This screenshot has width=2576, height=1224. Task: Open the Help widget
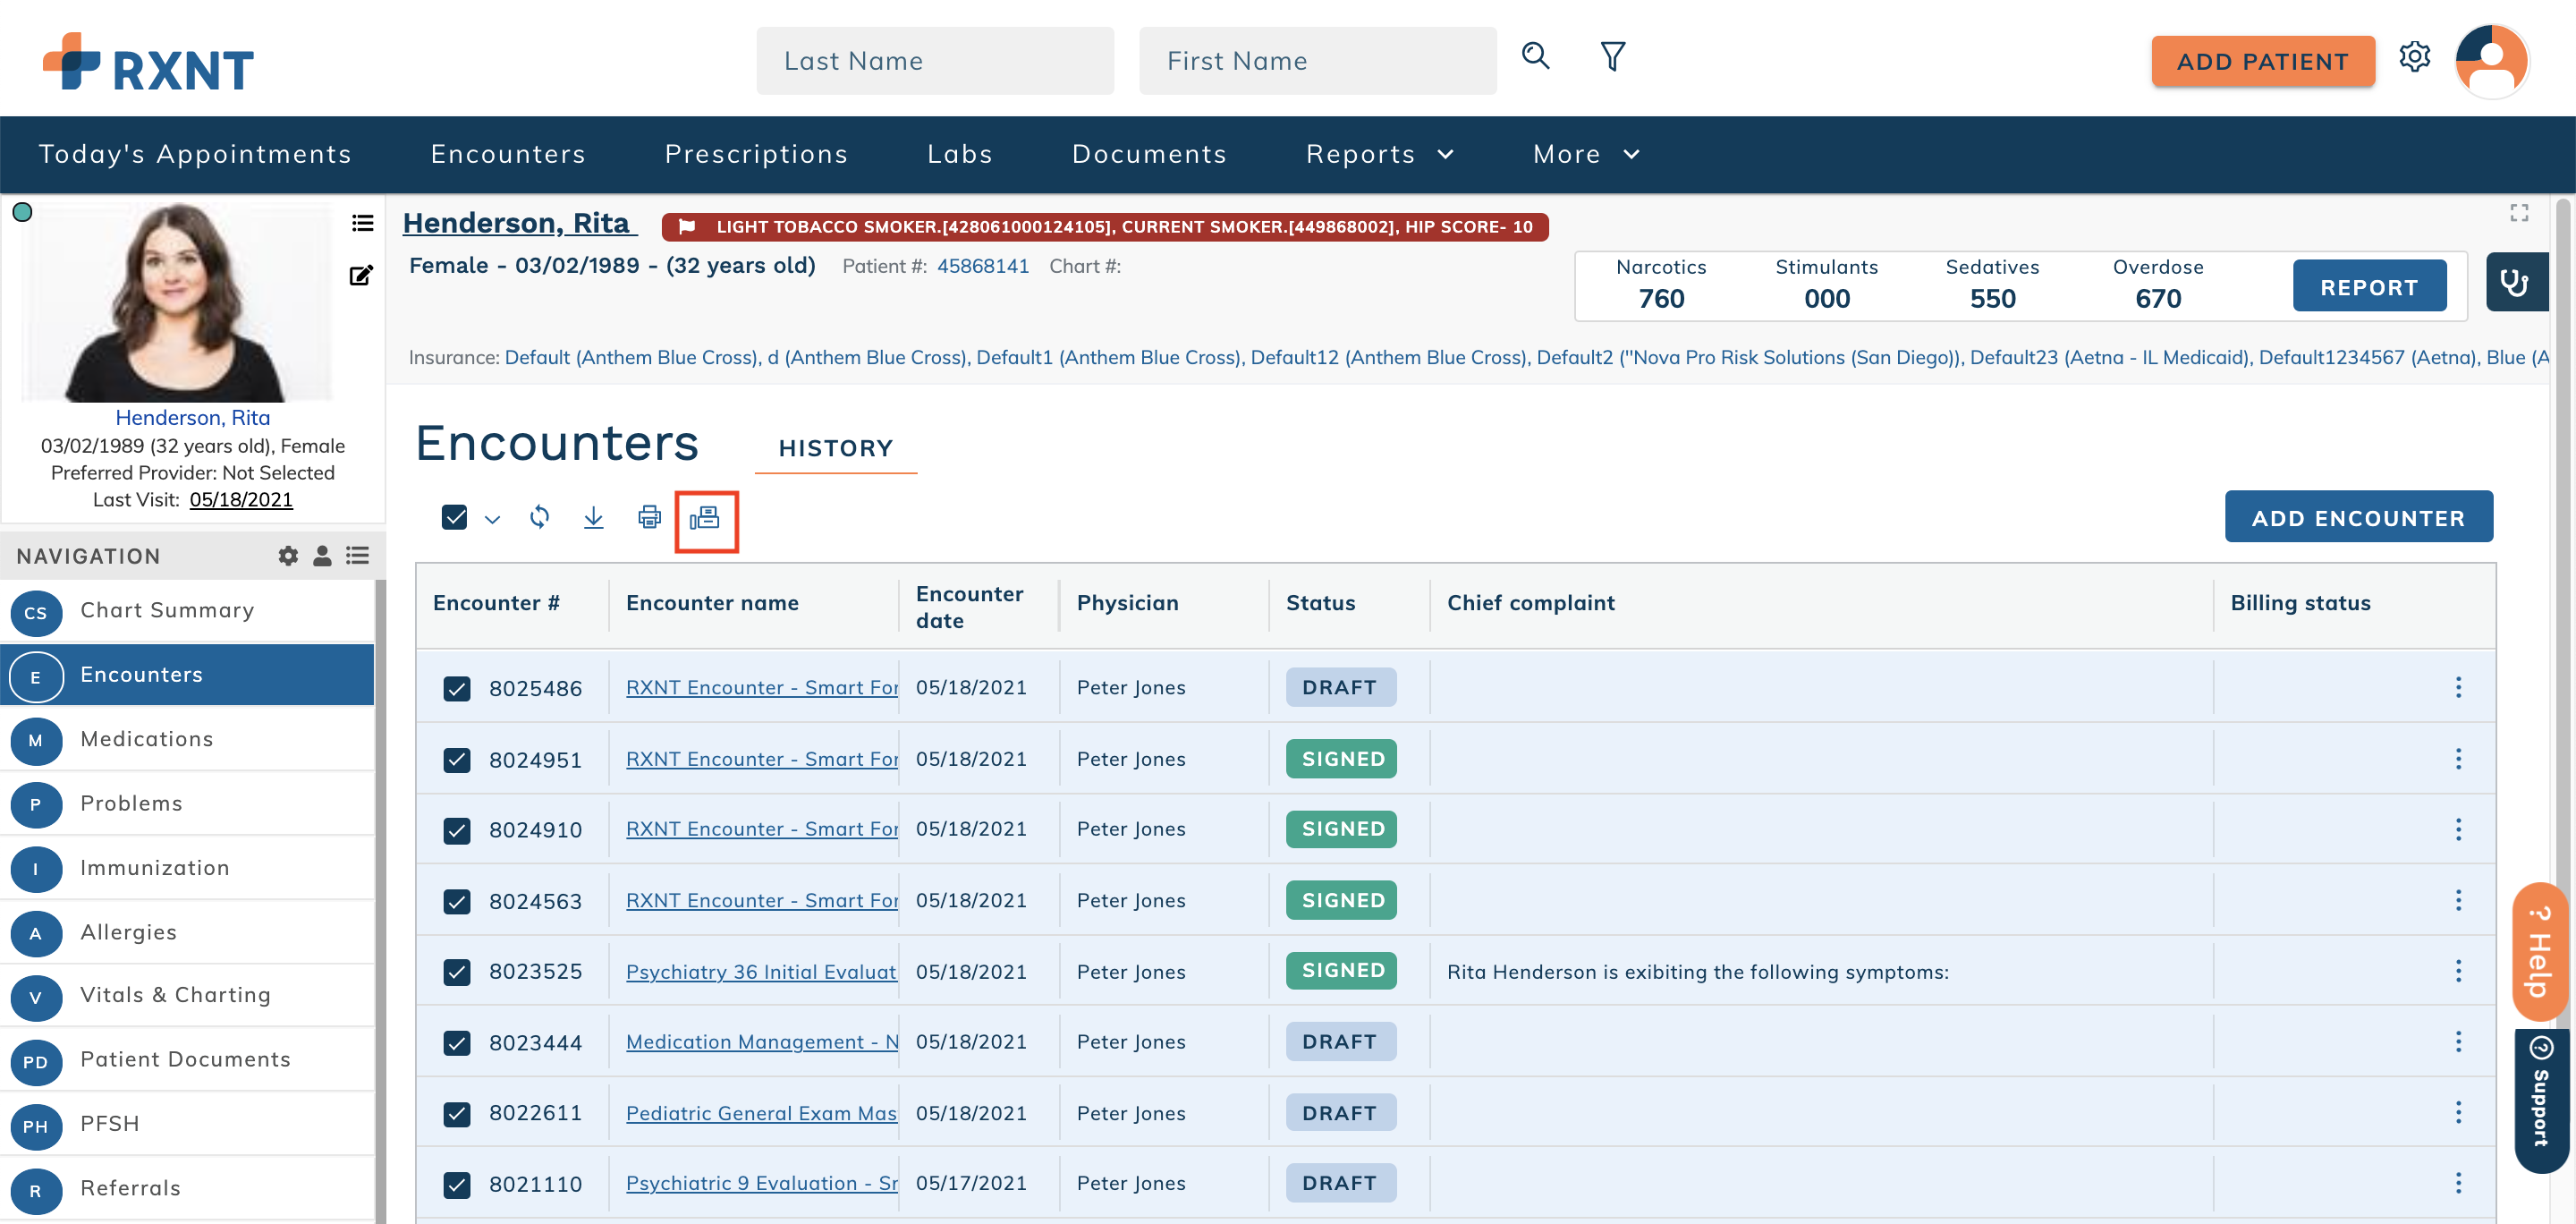tap(2539, 951)
